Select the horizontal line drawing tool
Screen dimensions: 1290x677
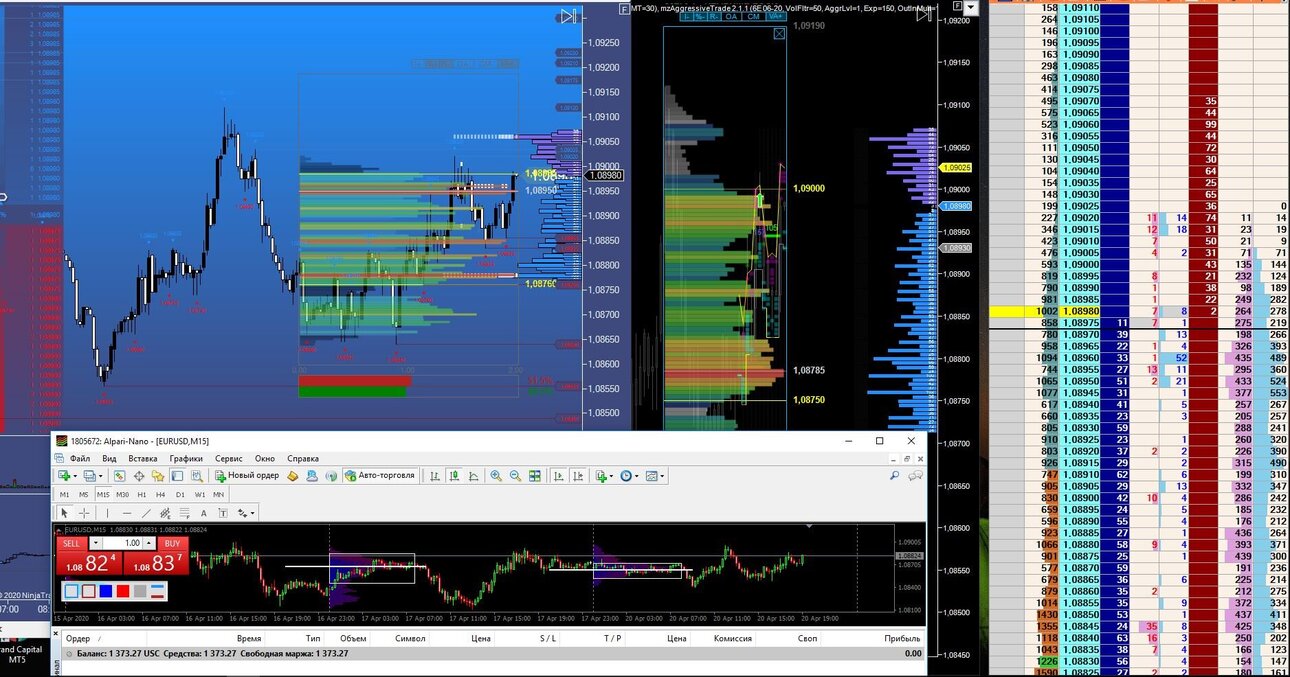(x=127, y=513)
